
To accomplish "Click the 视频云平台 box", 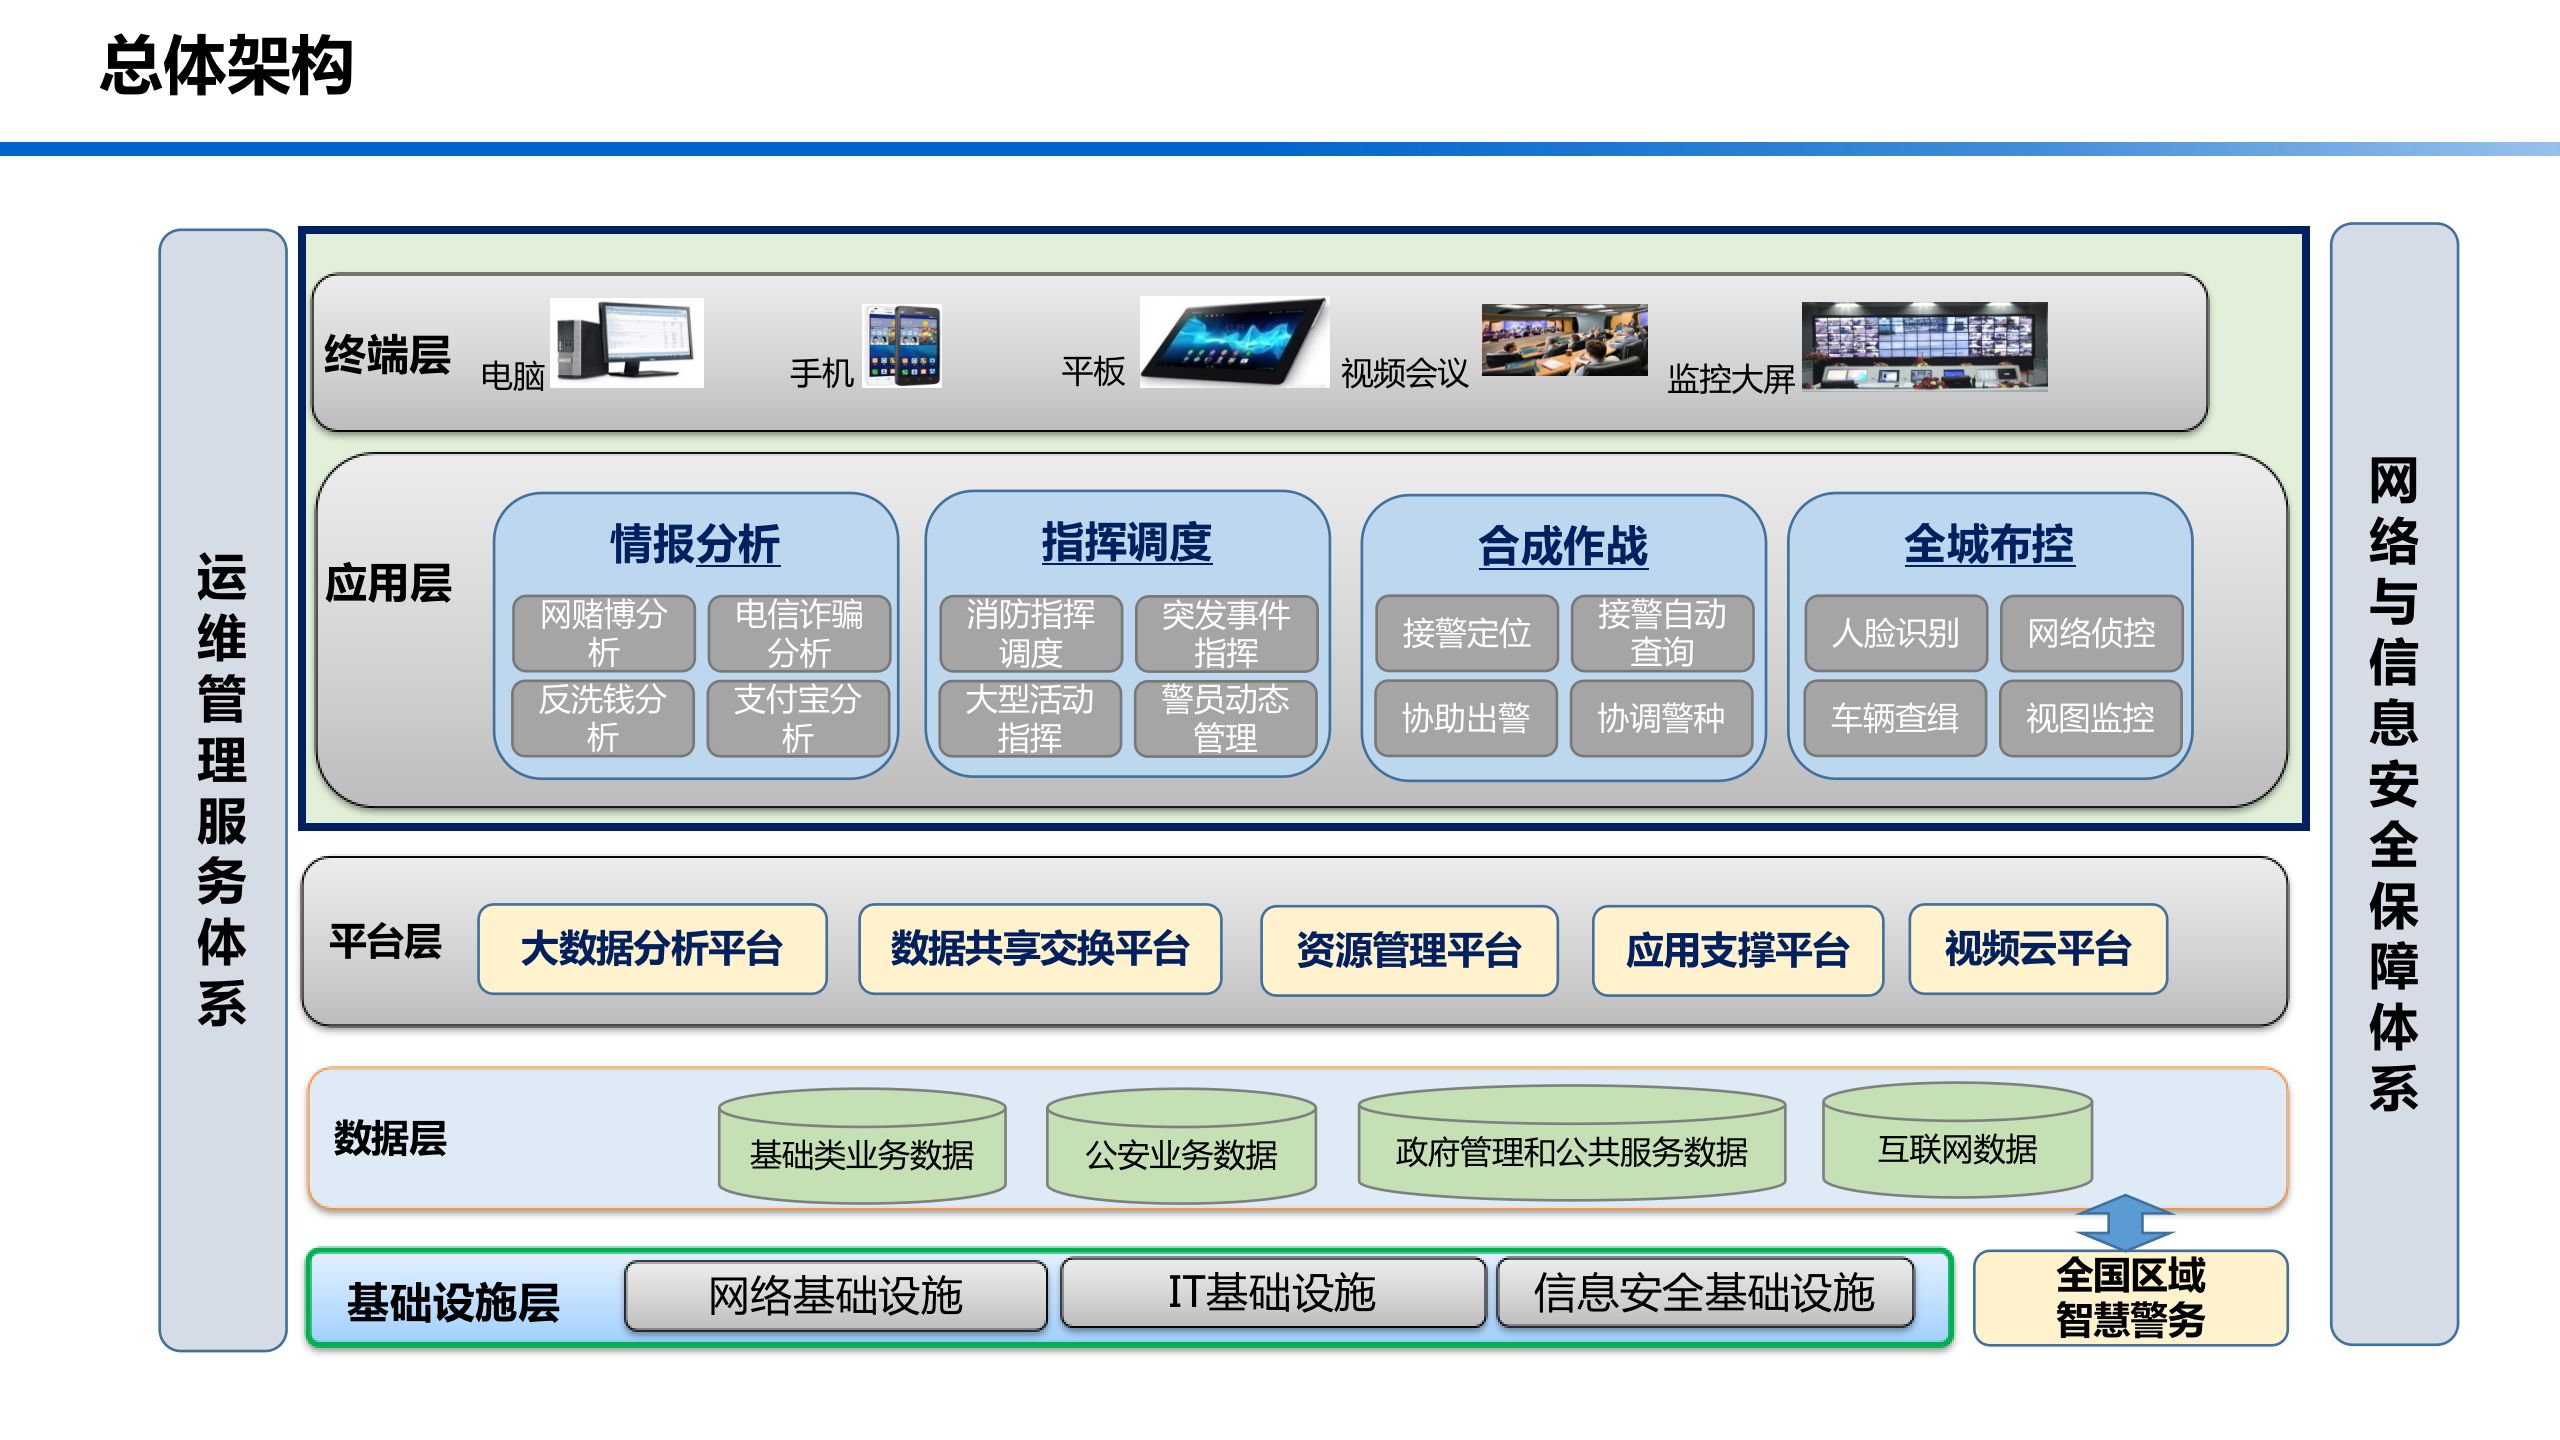I will pyautogui.click(x=2038, y=949).
